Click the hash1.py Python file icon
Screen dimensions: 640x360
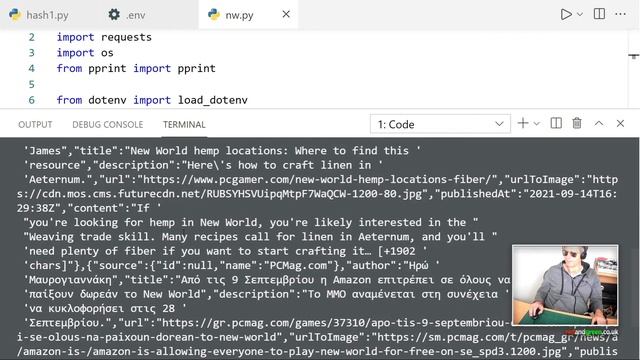pyautogui.click(x=15, y=15)
